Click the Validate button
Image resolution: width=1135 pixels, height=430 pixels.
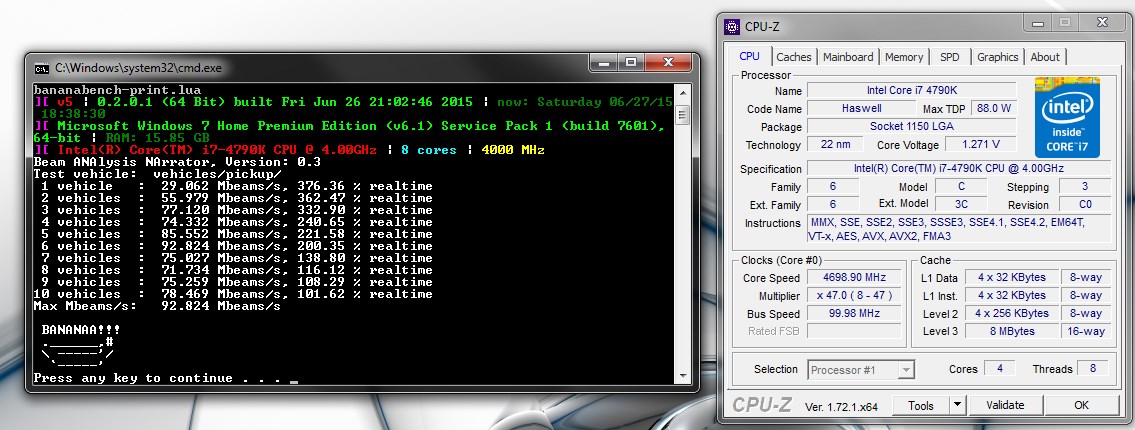click(1005, 405)
